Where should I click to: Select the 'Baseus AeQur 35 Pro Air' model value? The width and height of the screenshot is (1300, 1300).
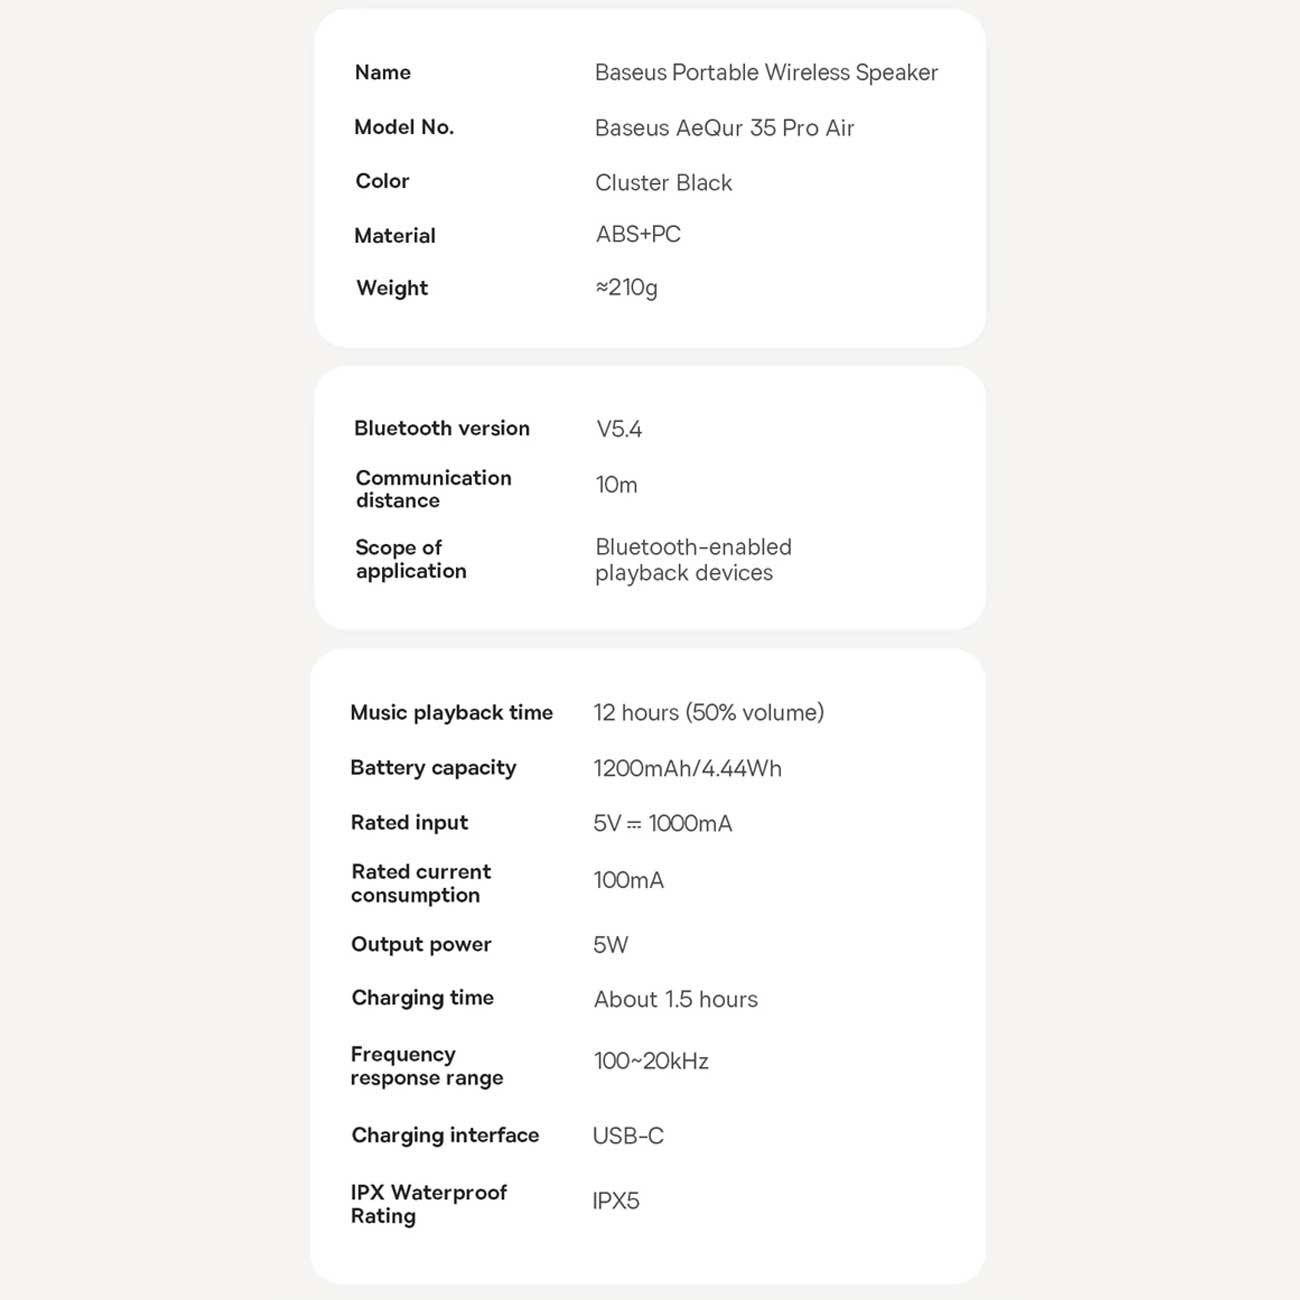click(724, 128)
